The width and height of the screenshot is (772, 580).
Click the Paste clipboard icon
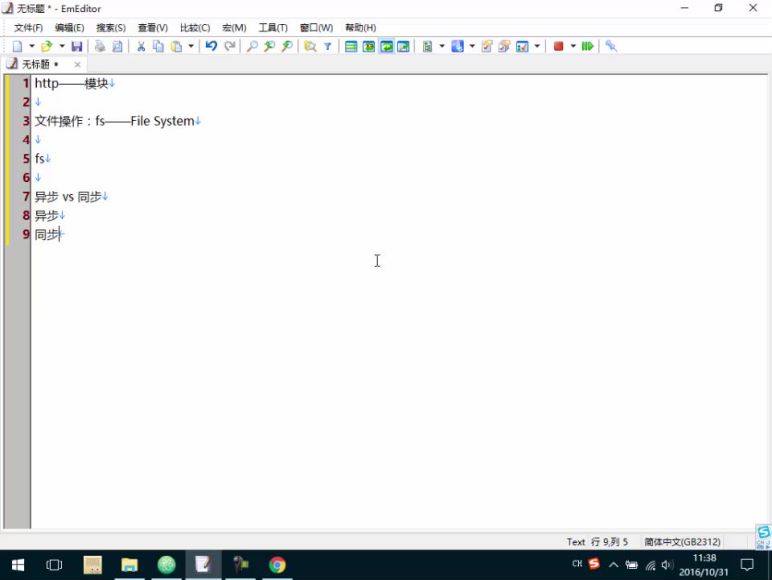pyautogui.click(x=176, y=46)
